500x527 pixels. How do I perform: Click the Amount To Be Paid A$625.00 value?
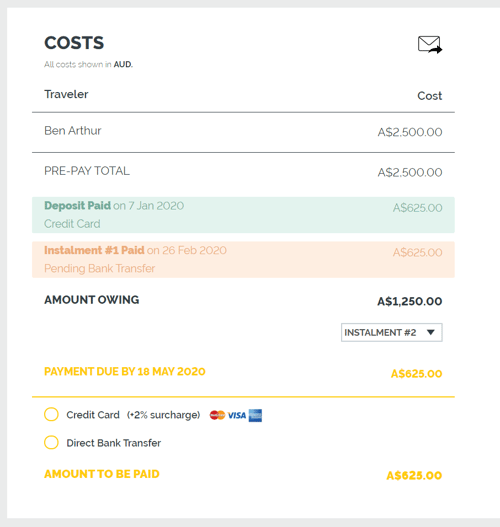point(414,475)
